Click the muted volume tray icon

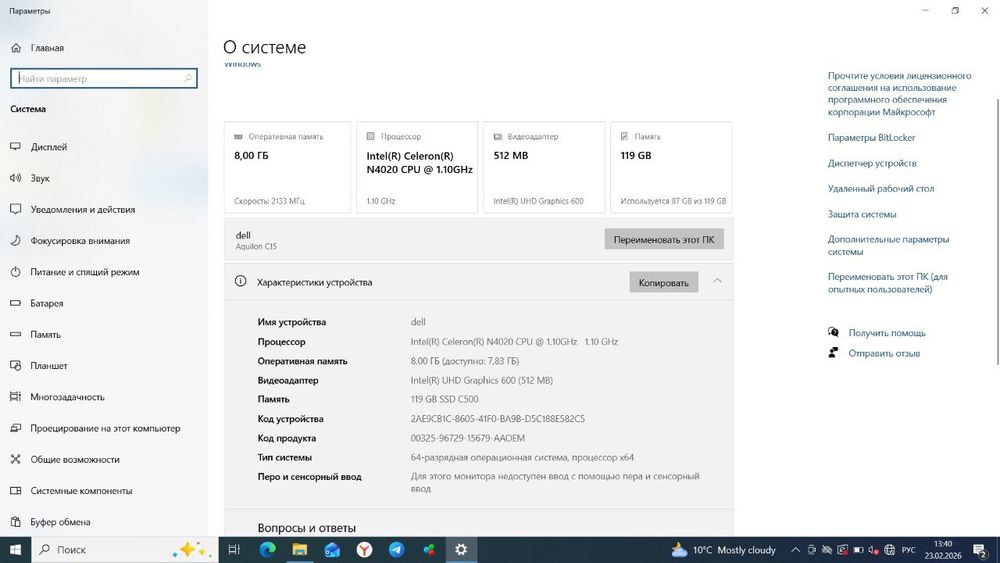tap(874, 550)
